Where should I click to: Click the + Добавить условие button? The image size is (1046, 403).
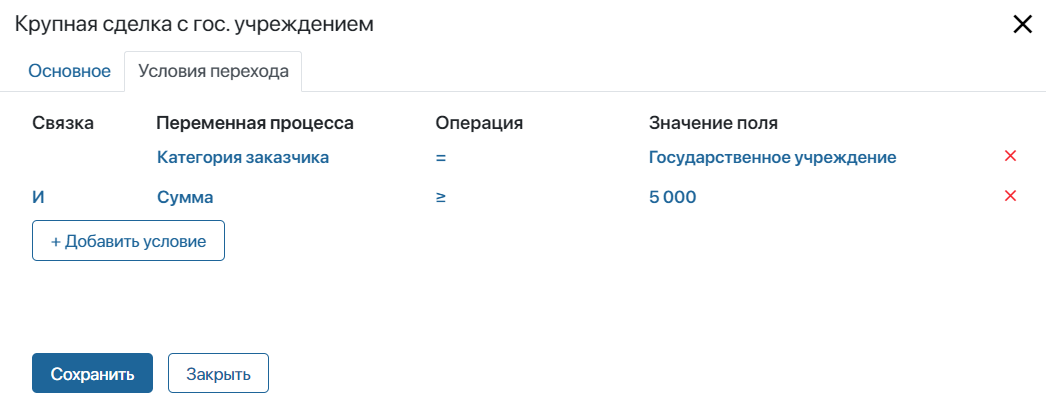click(128, 241)
